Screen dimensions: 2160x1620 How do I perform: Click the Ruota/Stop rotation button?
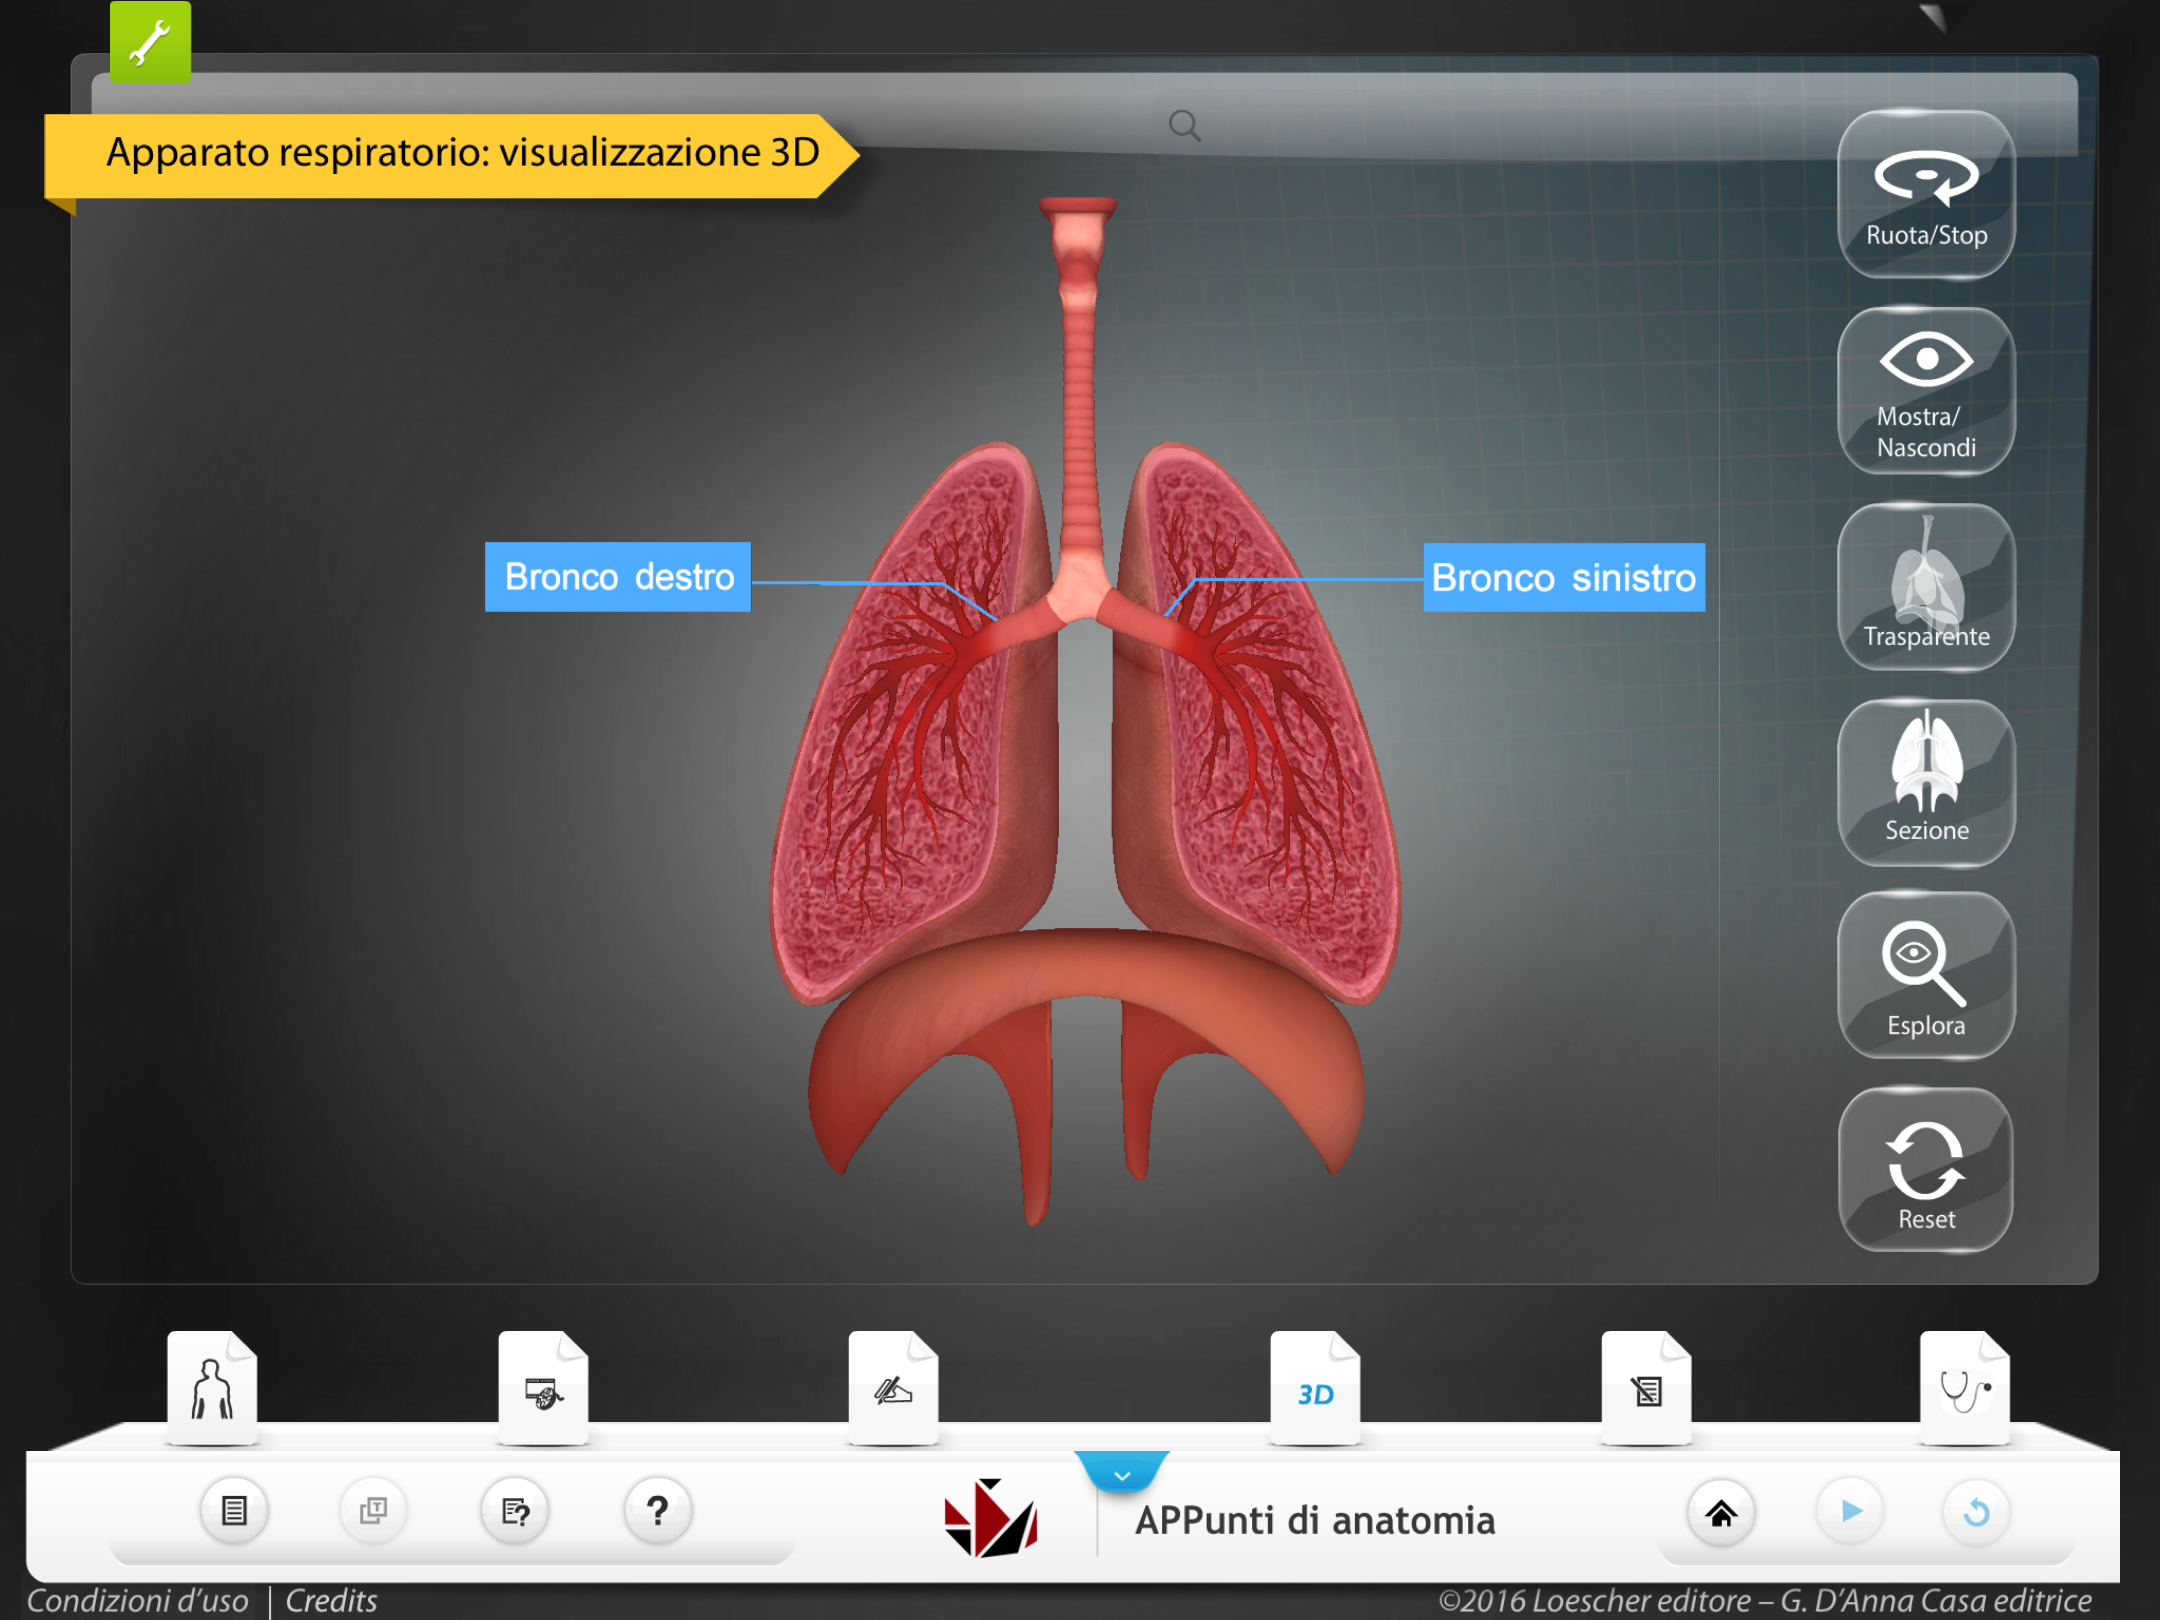pyautogui.click(x=1925, y=195)
